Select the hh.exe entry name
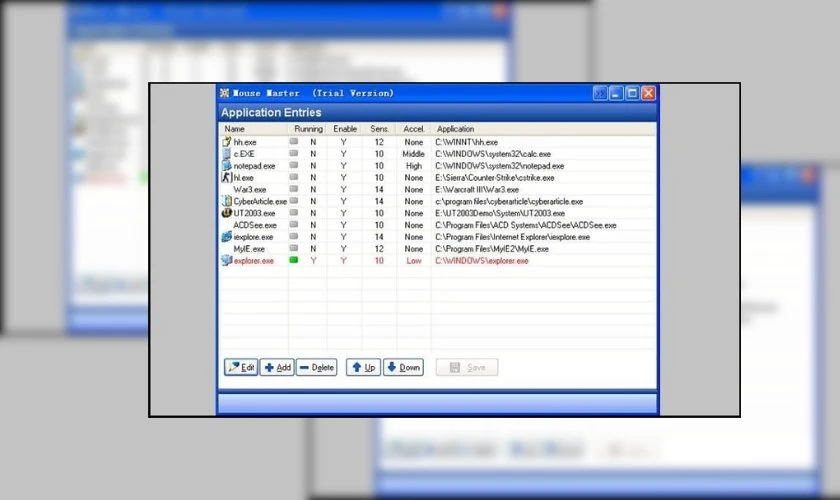Screen dimensions: 840x500 tap(245, 142)
